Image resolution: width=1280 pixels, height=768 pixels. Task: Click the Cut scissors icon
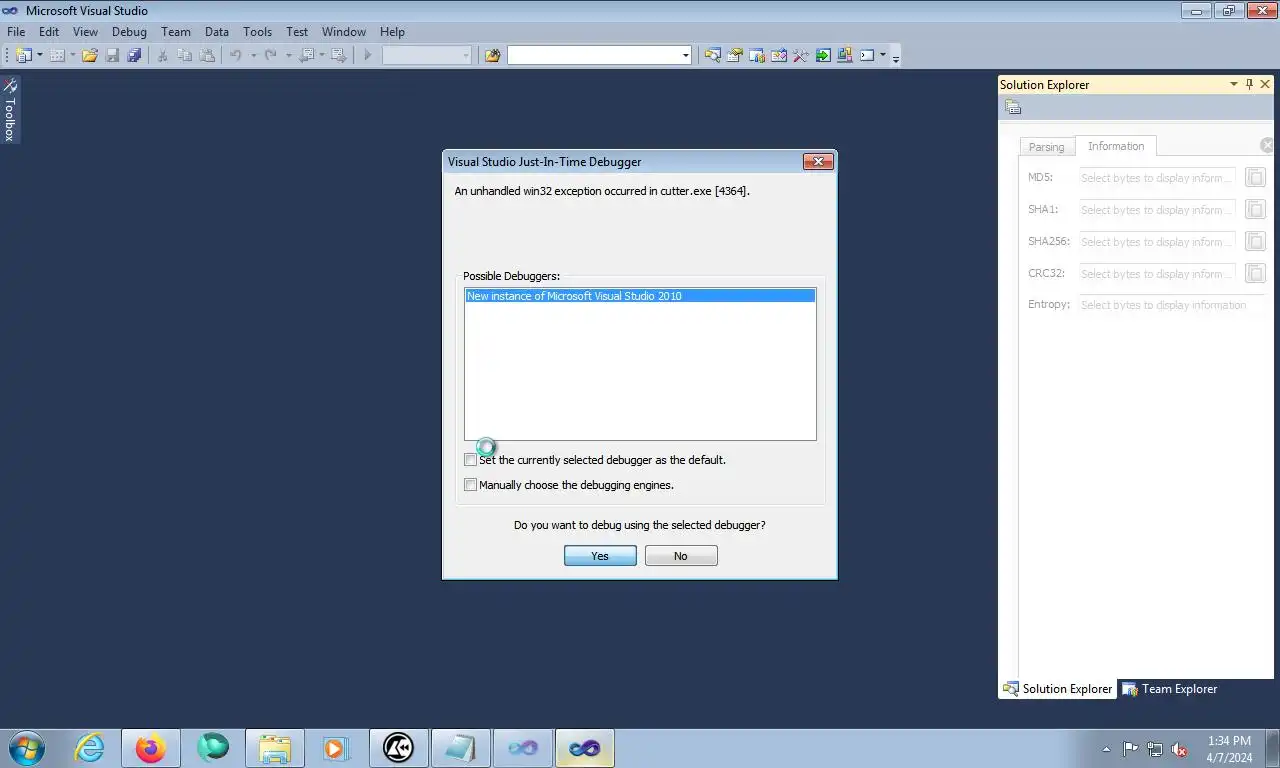coord(162,56)
